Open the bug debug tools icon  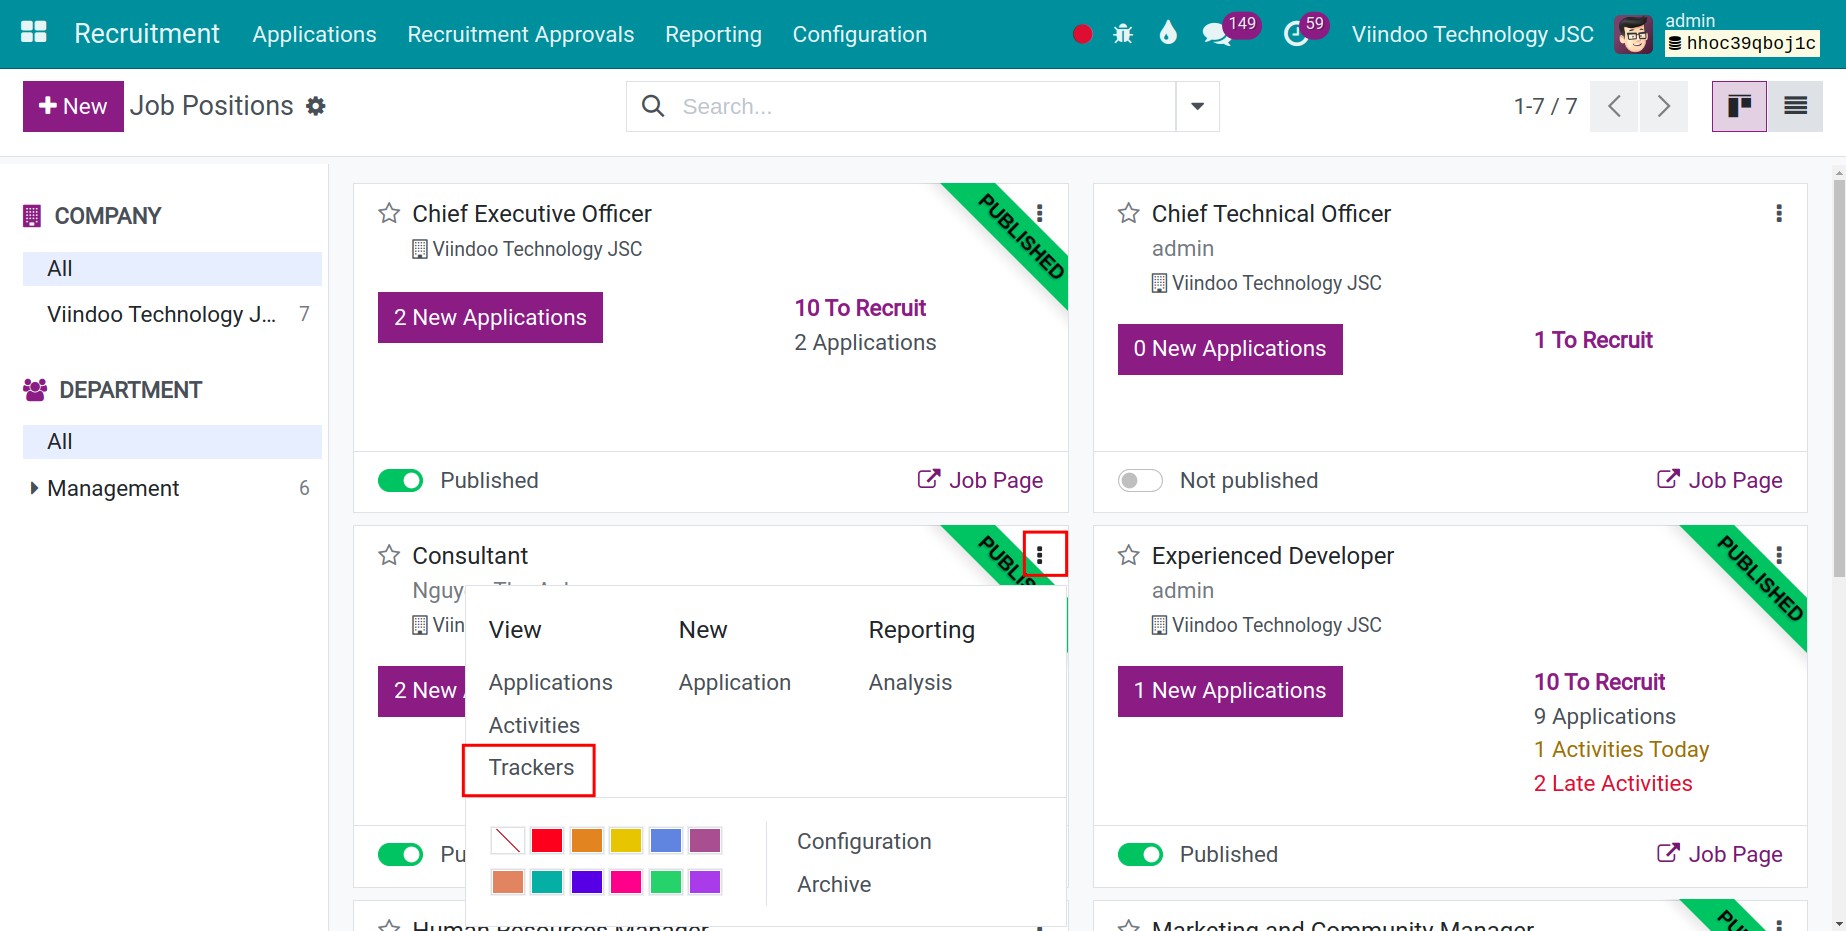(x=1123, y=34)
